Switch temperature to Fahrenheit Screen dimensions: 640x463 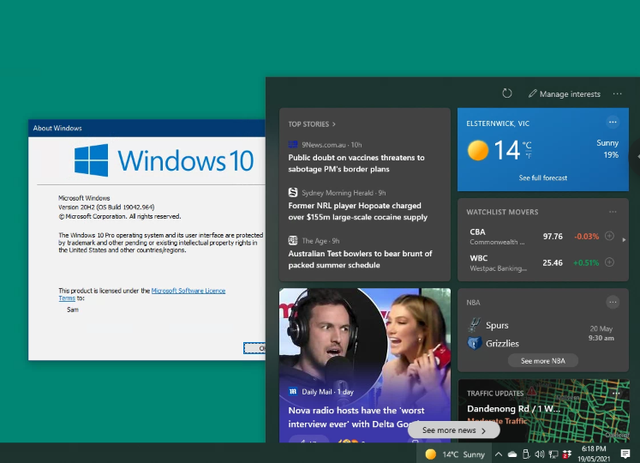[x=527, y=156]
